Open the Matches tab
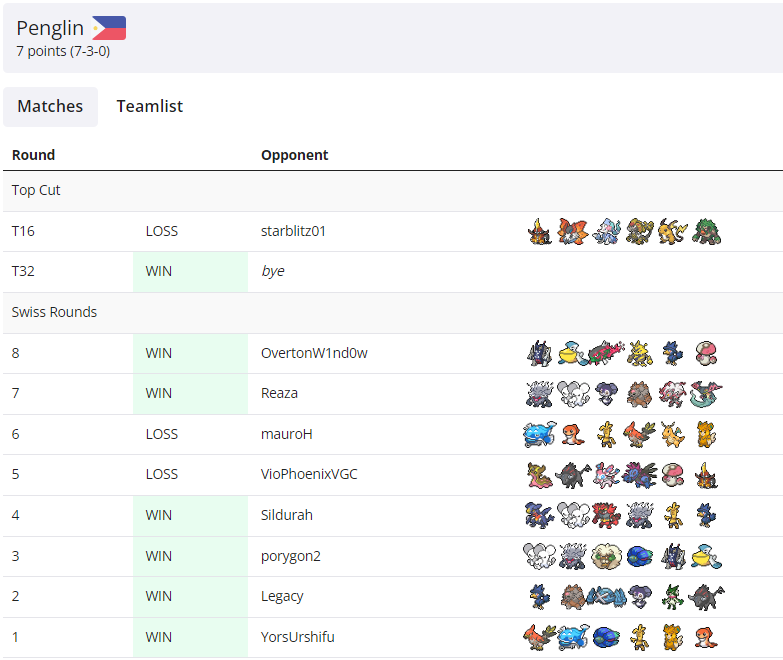Screen dimensions: 783x660 pos(50,106)
